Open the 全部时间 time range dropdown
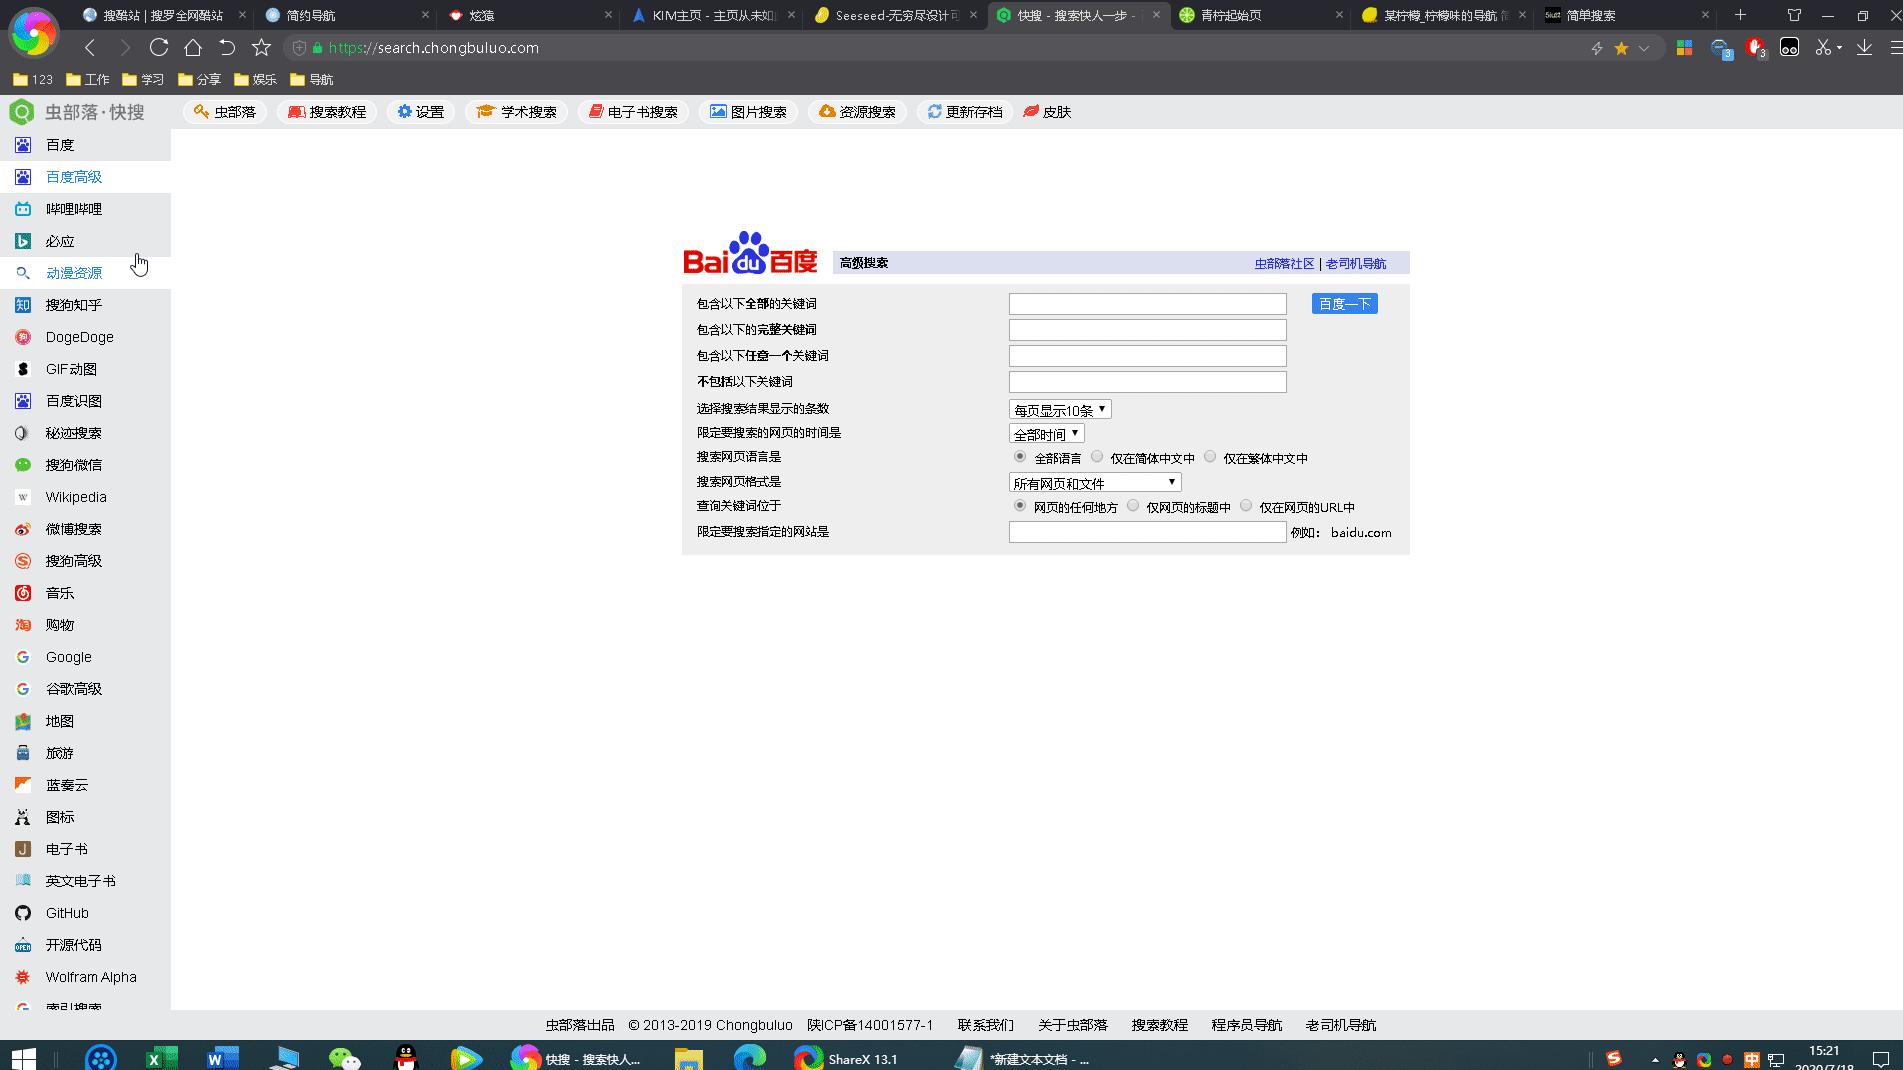 click(x=1046, y=434)
